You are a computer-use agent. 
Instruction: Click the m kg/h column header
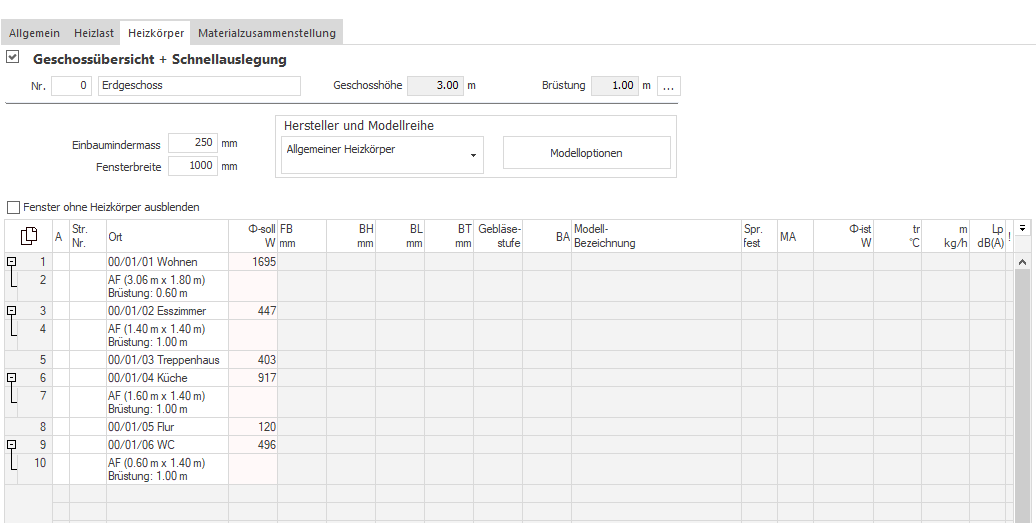(945, 236)
